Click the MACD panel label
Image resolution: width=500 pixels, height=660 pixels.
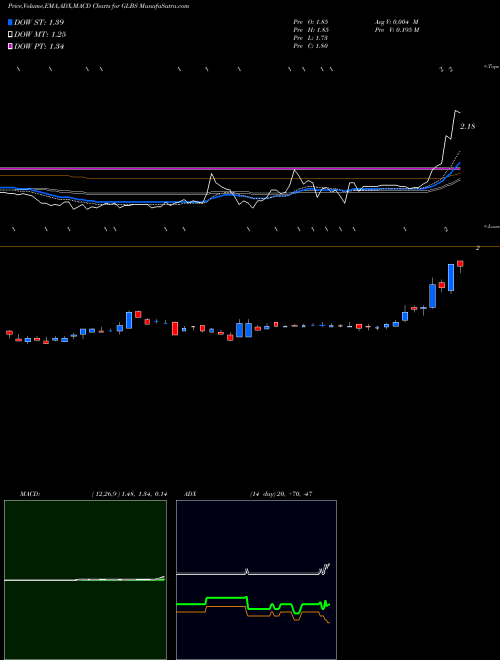[x=29, y=494]
